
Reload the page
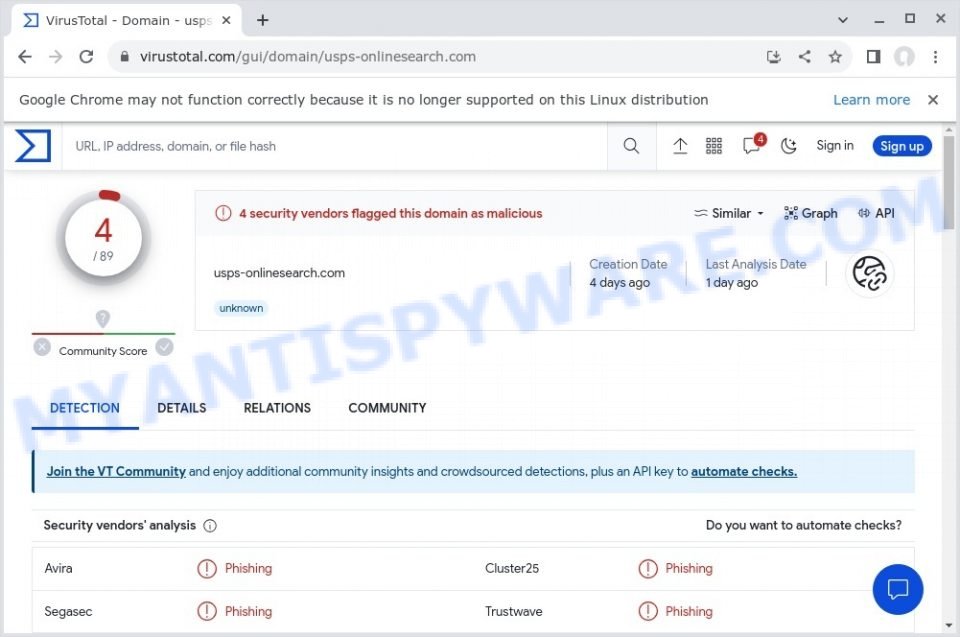pos(86,57)
